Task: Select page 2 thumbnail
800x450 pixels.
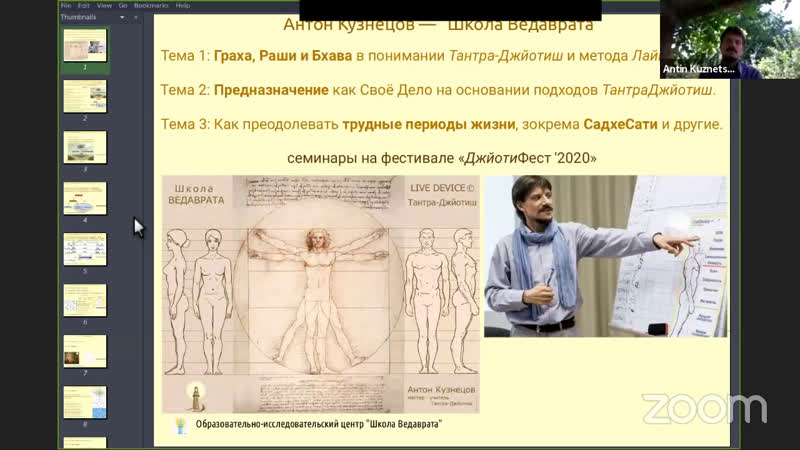Action: point(85,96)
